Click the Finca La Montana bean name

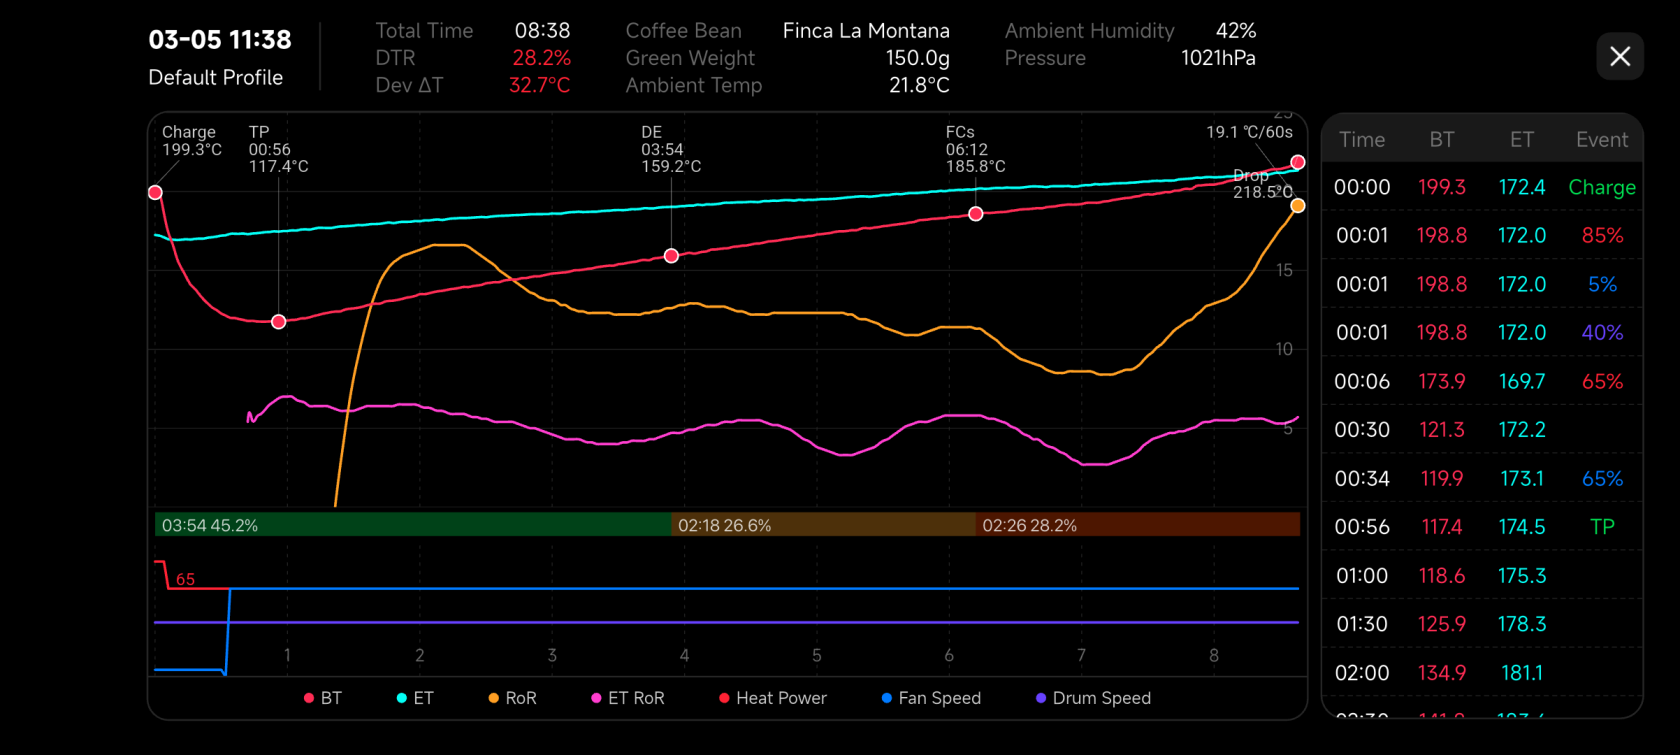click(866, 31)
